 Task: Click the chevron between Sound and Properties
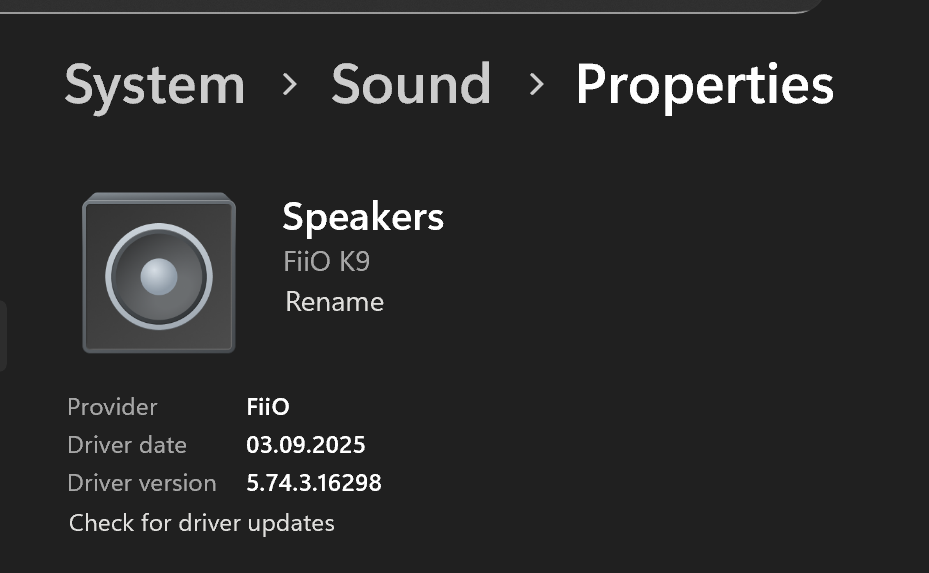click(x=536, y=84)
